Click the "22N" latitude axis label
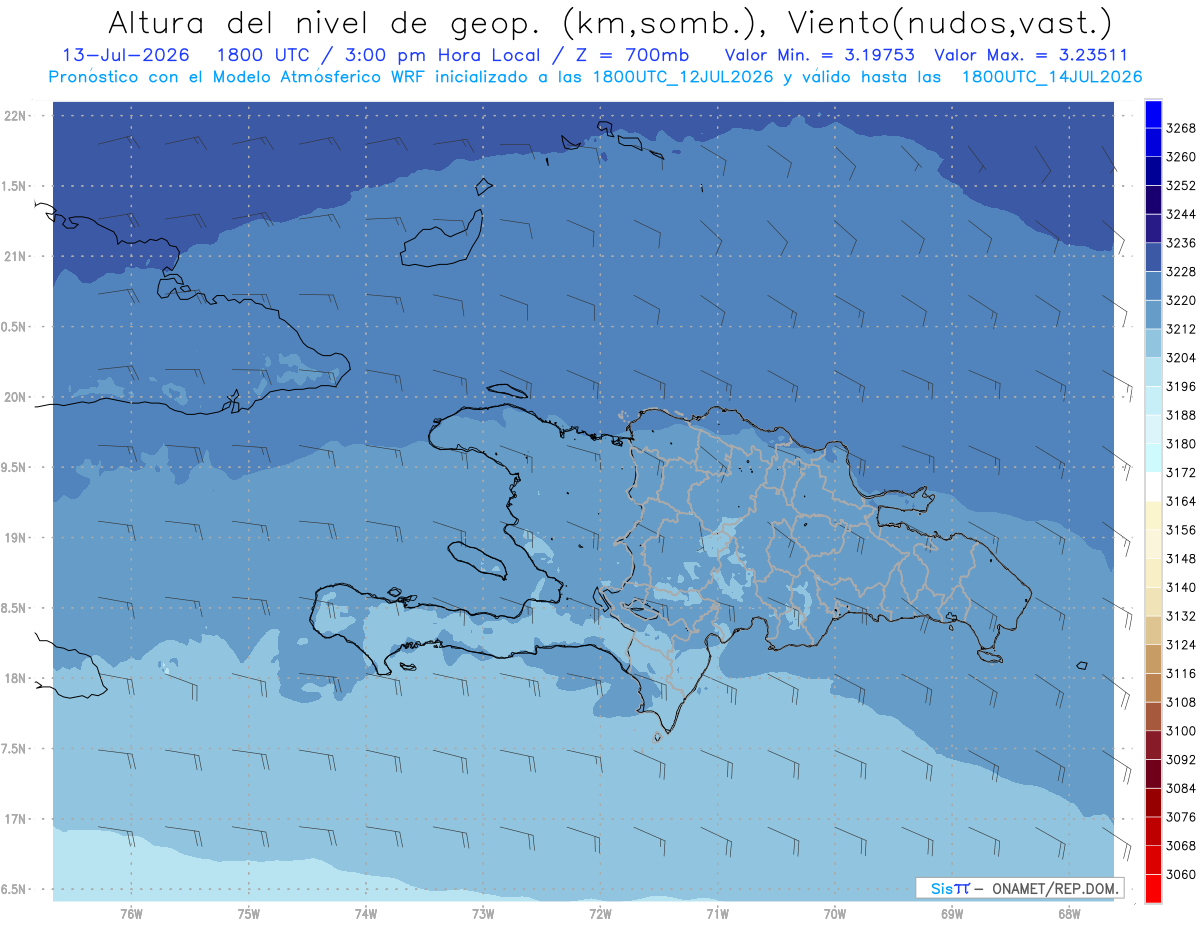Viewport: 1200px width, 927px height. click(x=17, y=115)
